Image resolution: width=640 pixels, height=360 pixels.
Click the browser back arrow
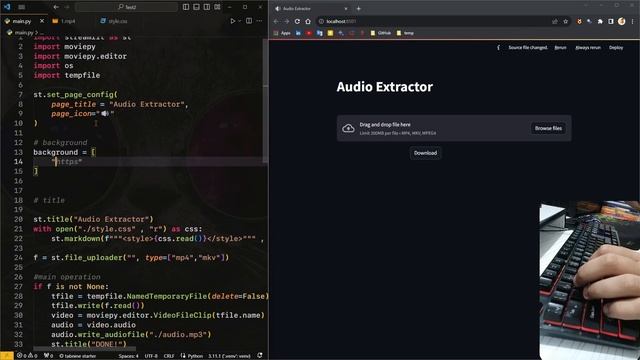click(x=276, y=21)
